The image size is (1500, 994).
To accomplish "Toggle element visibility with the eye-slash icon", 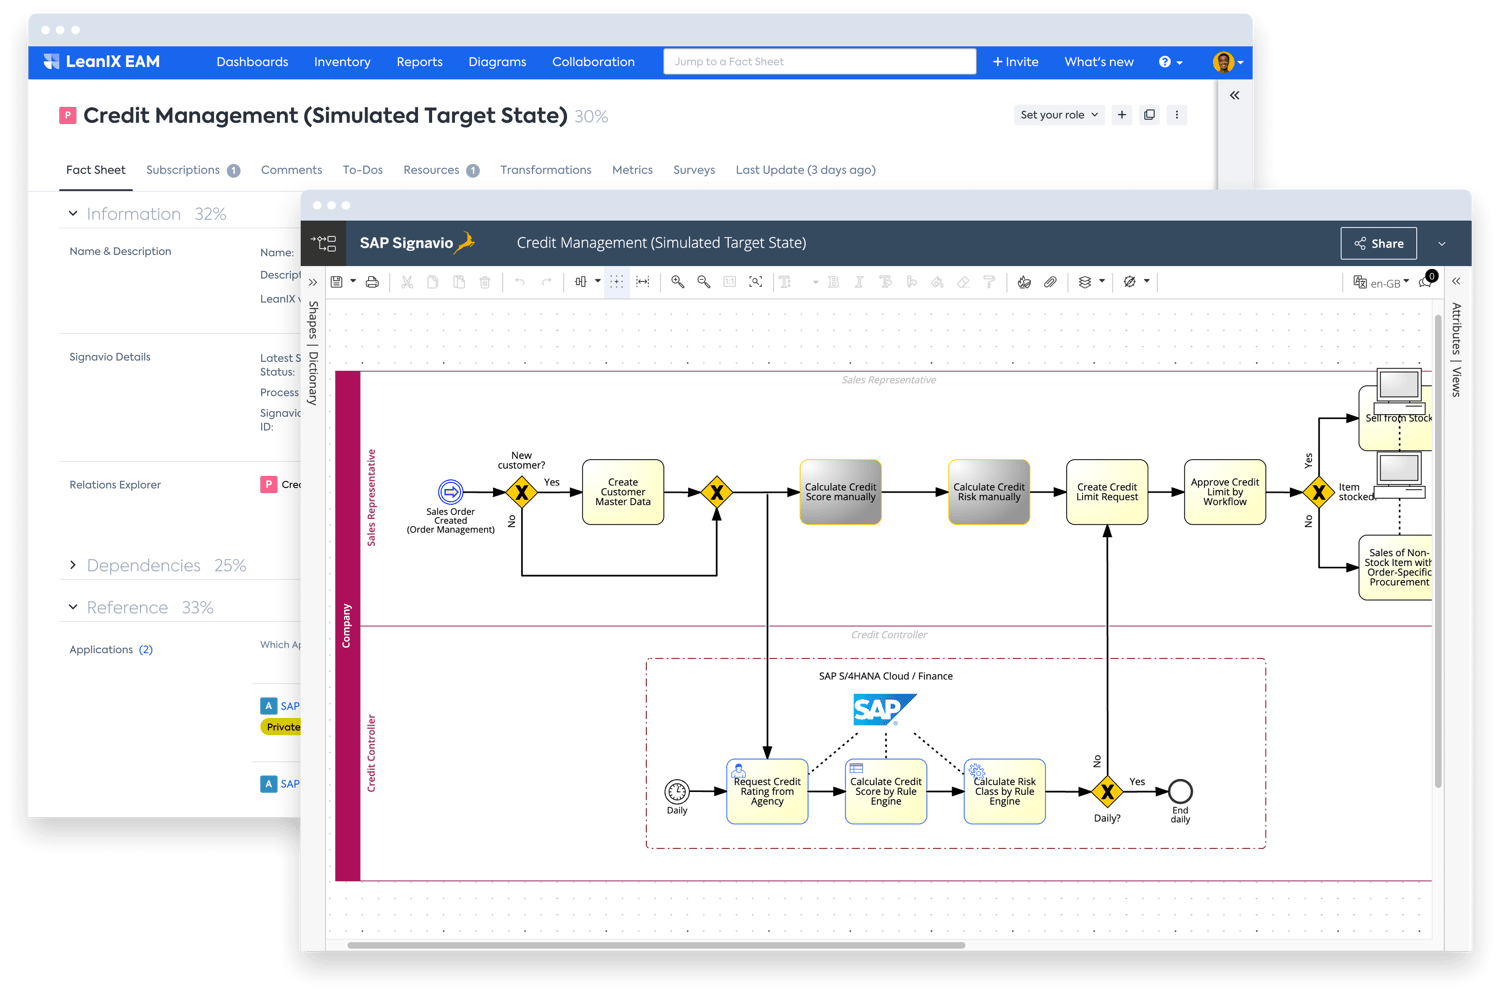I will click(1131, 283).
